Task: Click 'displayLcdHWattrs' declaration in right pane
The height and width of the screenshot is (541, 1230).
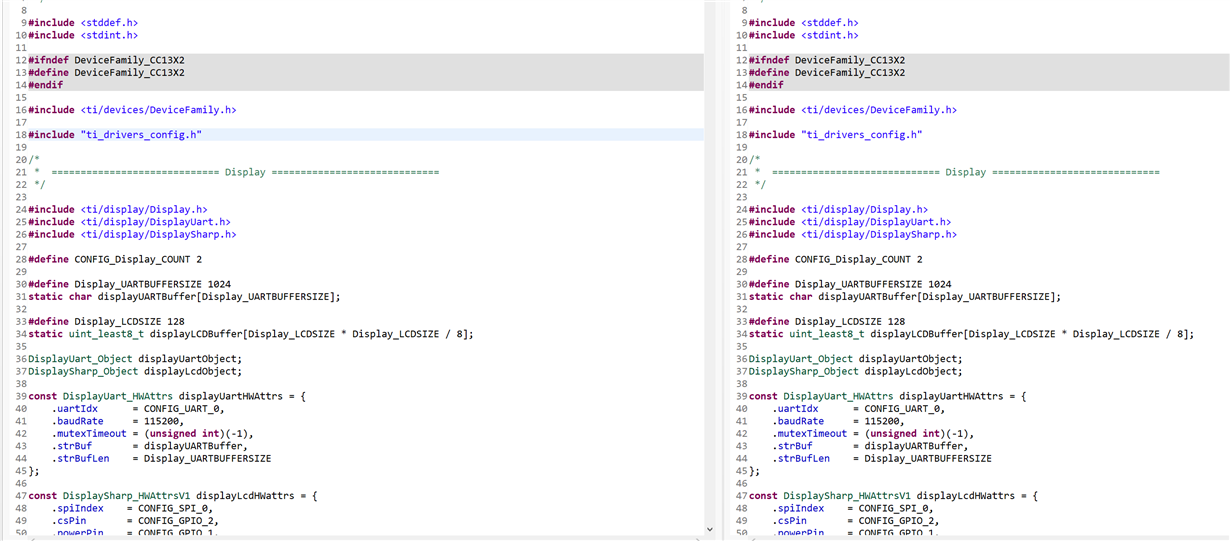Action: click(893, 496)
